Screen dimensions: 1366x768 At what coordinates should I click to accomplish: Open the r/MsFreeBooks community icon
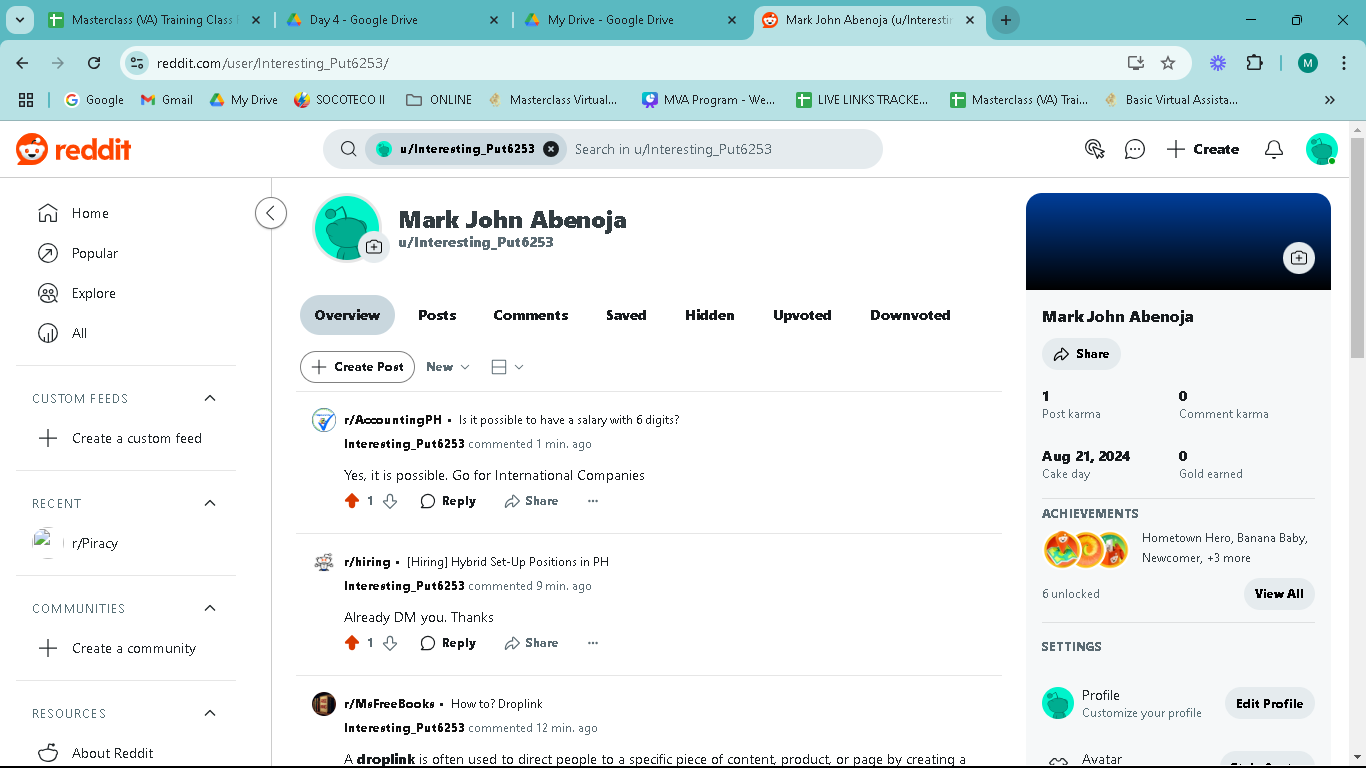pyautogui.click(x=323, y=704)
